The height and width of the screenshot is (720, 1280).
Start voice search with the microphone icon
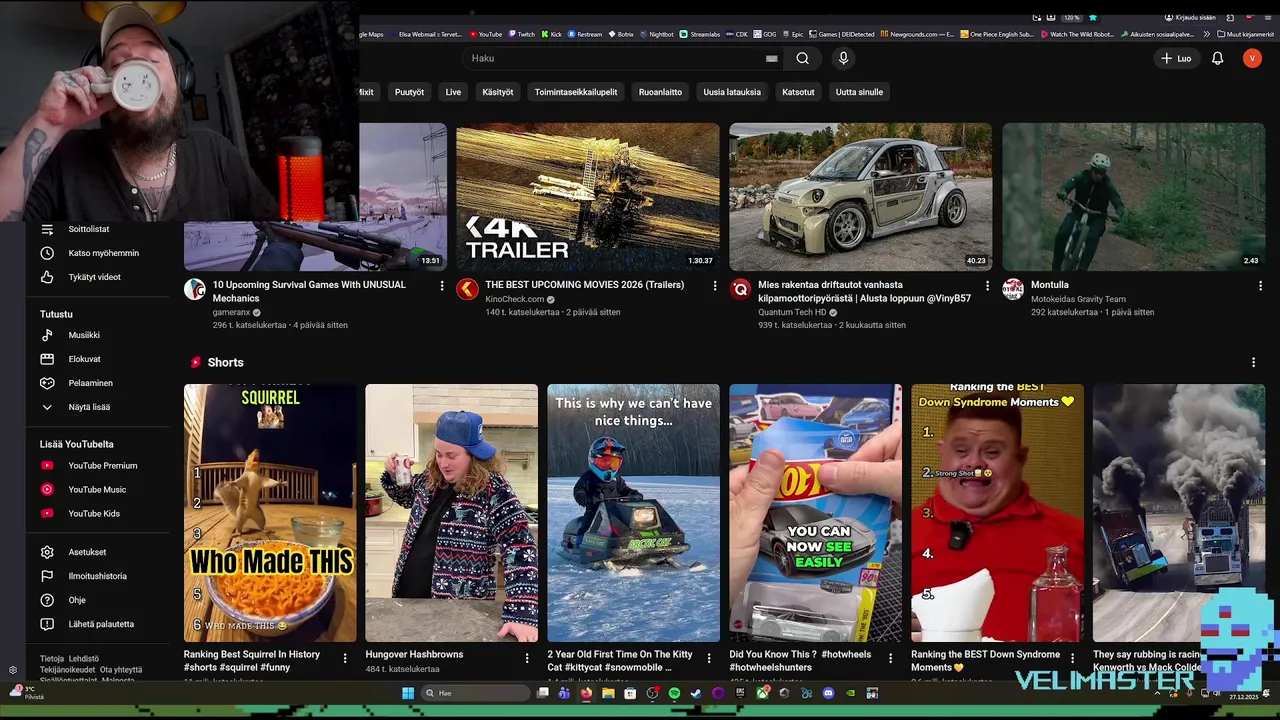[x=843, y=58]
